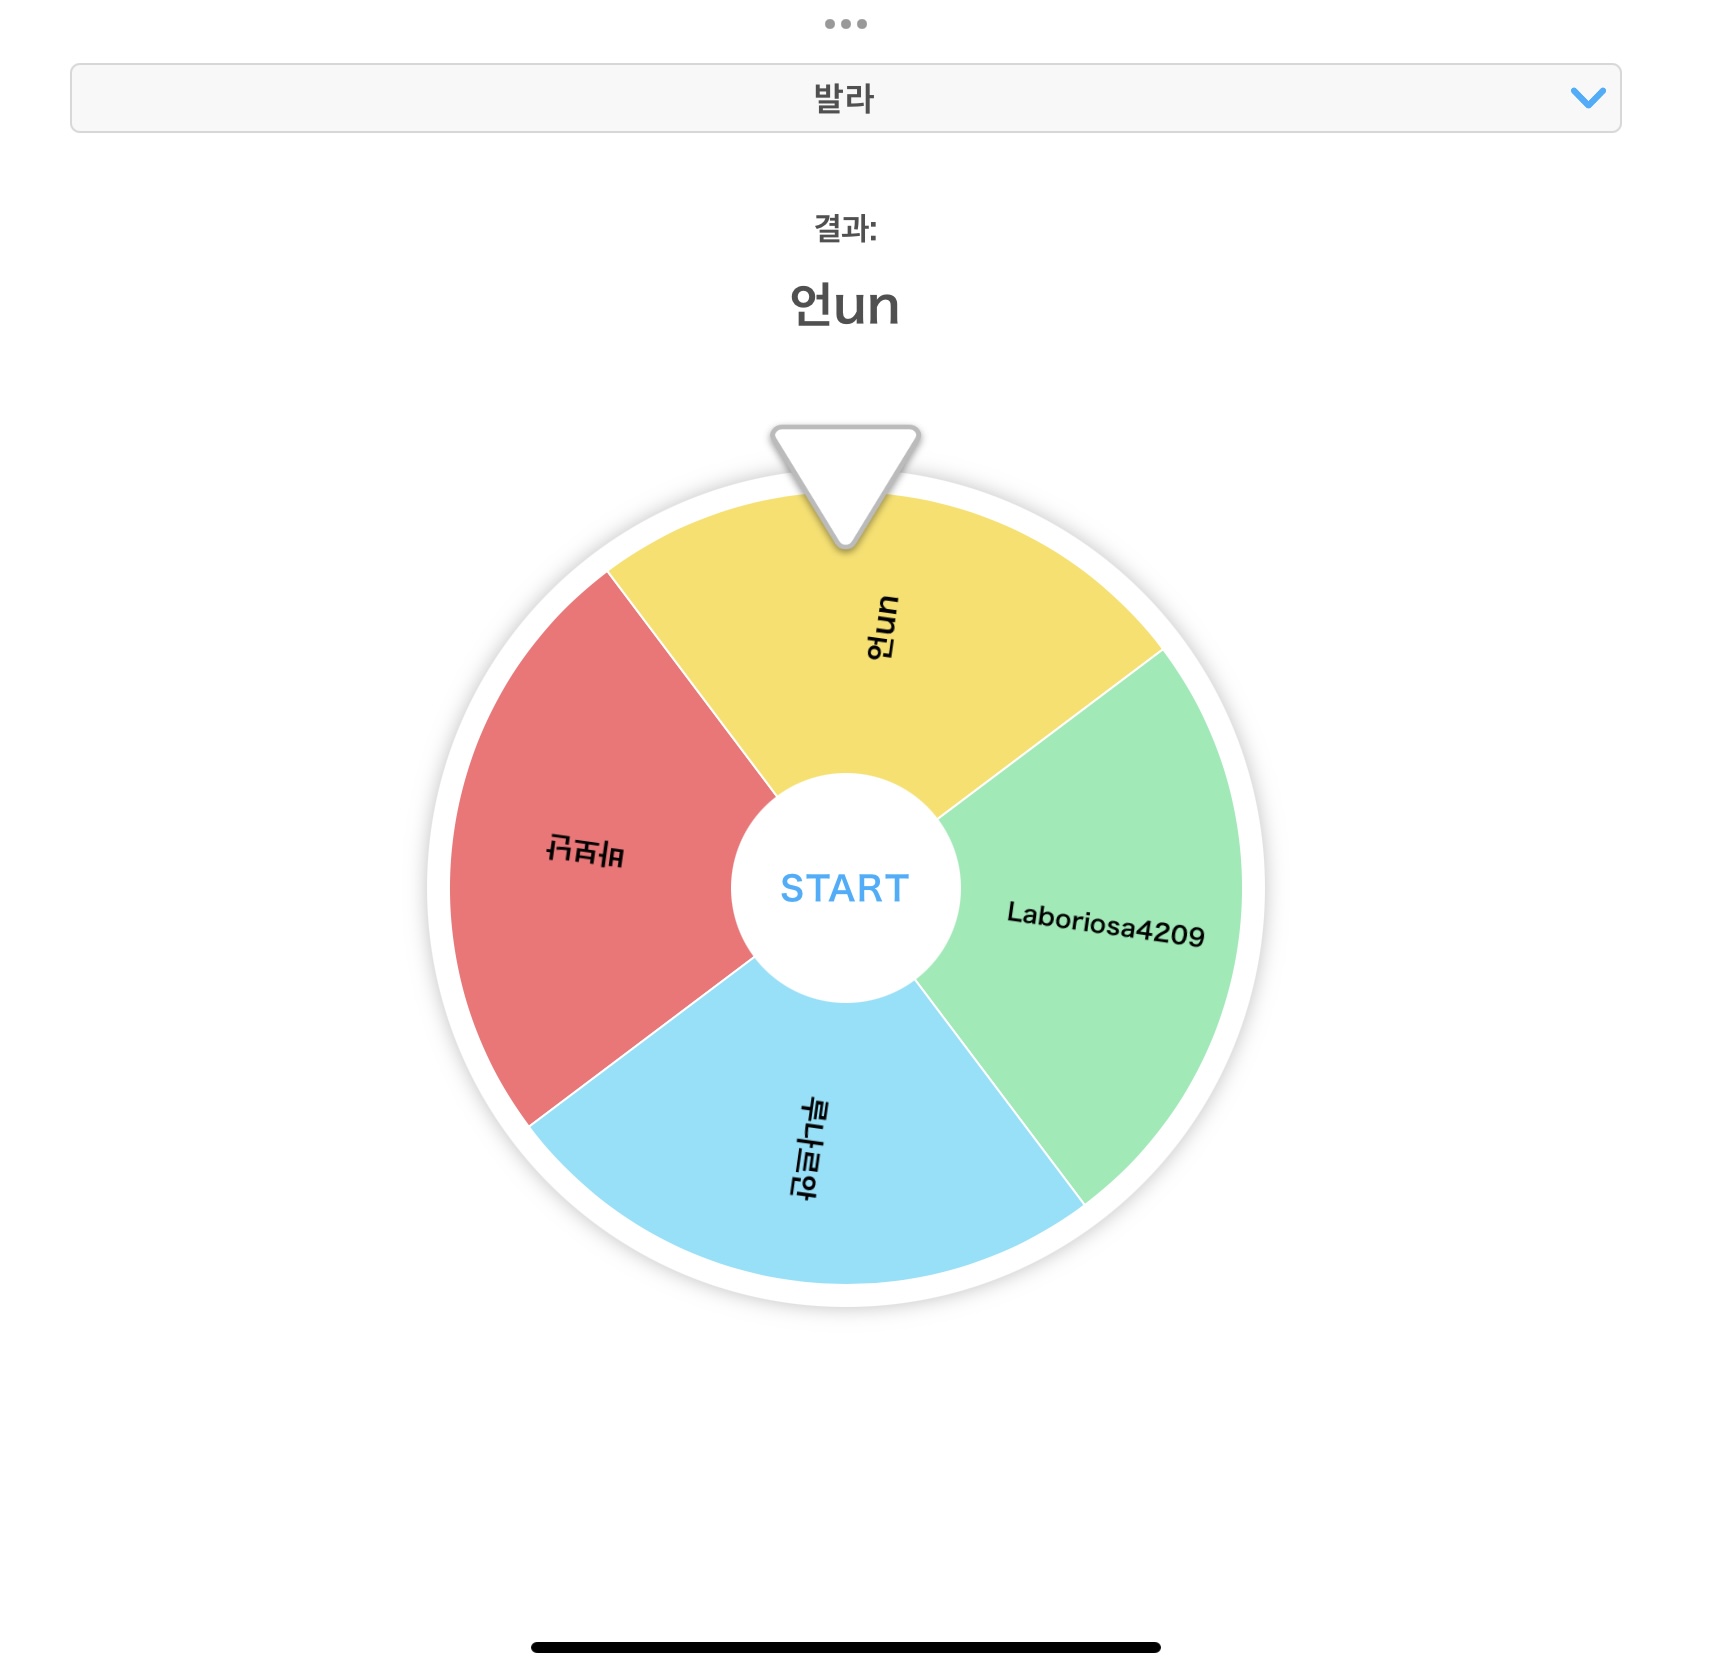The width and height of the screenshot is (1714, 1668).
Task: Click the large 언un result text
Action: [845, 305]
